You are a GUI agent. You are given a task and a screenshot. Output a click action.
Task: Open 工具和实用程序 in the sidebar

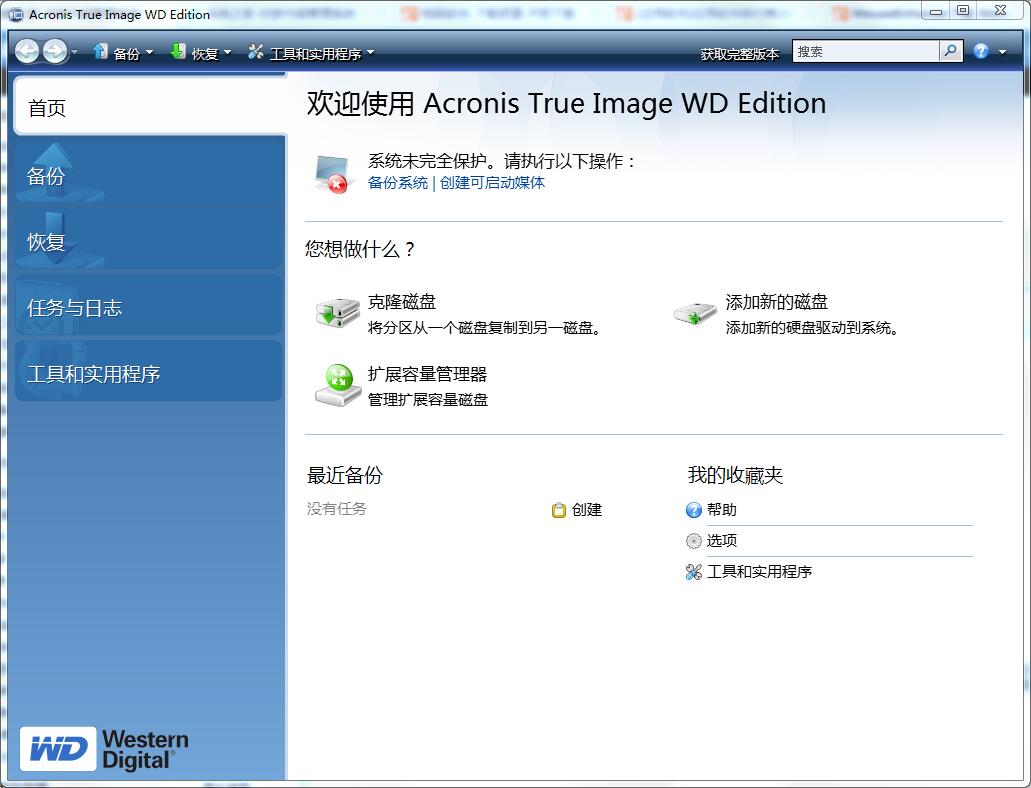[149, 373]
